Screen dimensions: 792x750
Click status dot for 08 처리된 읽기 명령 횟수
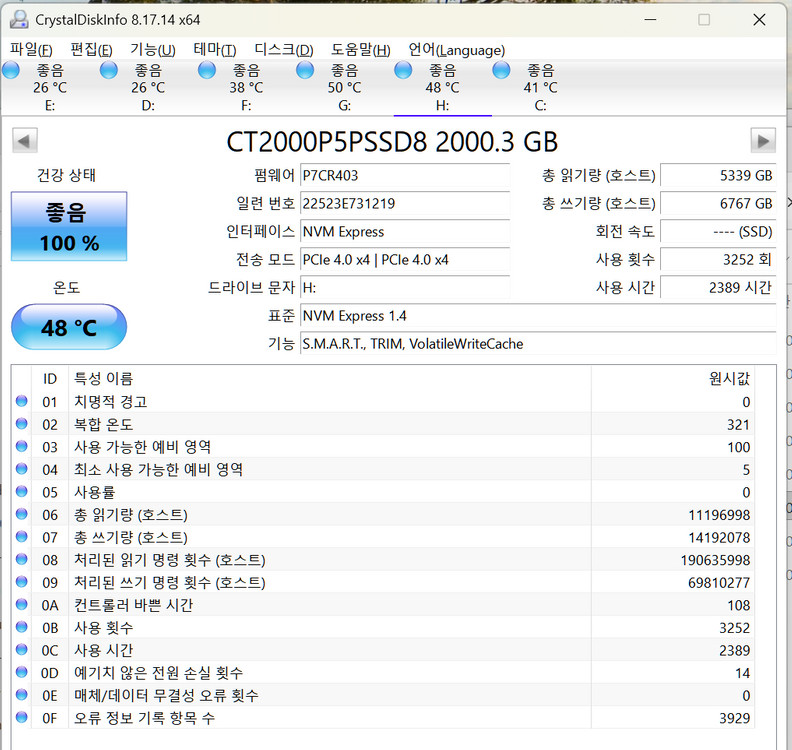tap(21, 559)
